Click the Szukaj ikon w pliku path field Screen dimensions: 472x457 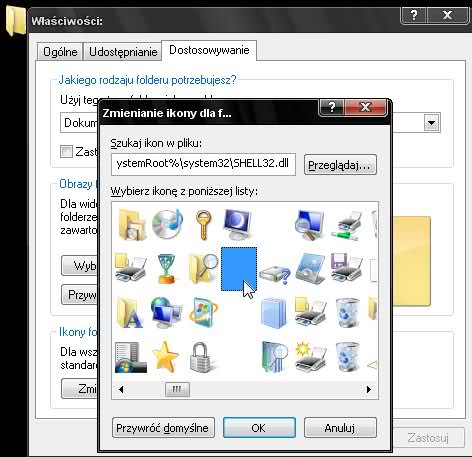tap(203, 164)
